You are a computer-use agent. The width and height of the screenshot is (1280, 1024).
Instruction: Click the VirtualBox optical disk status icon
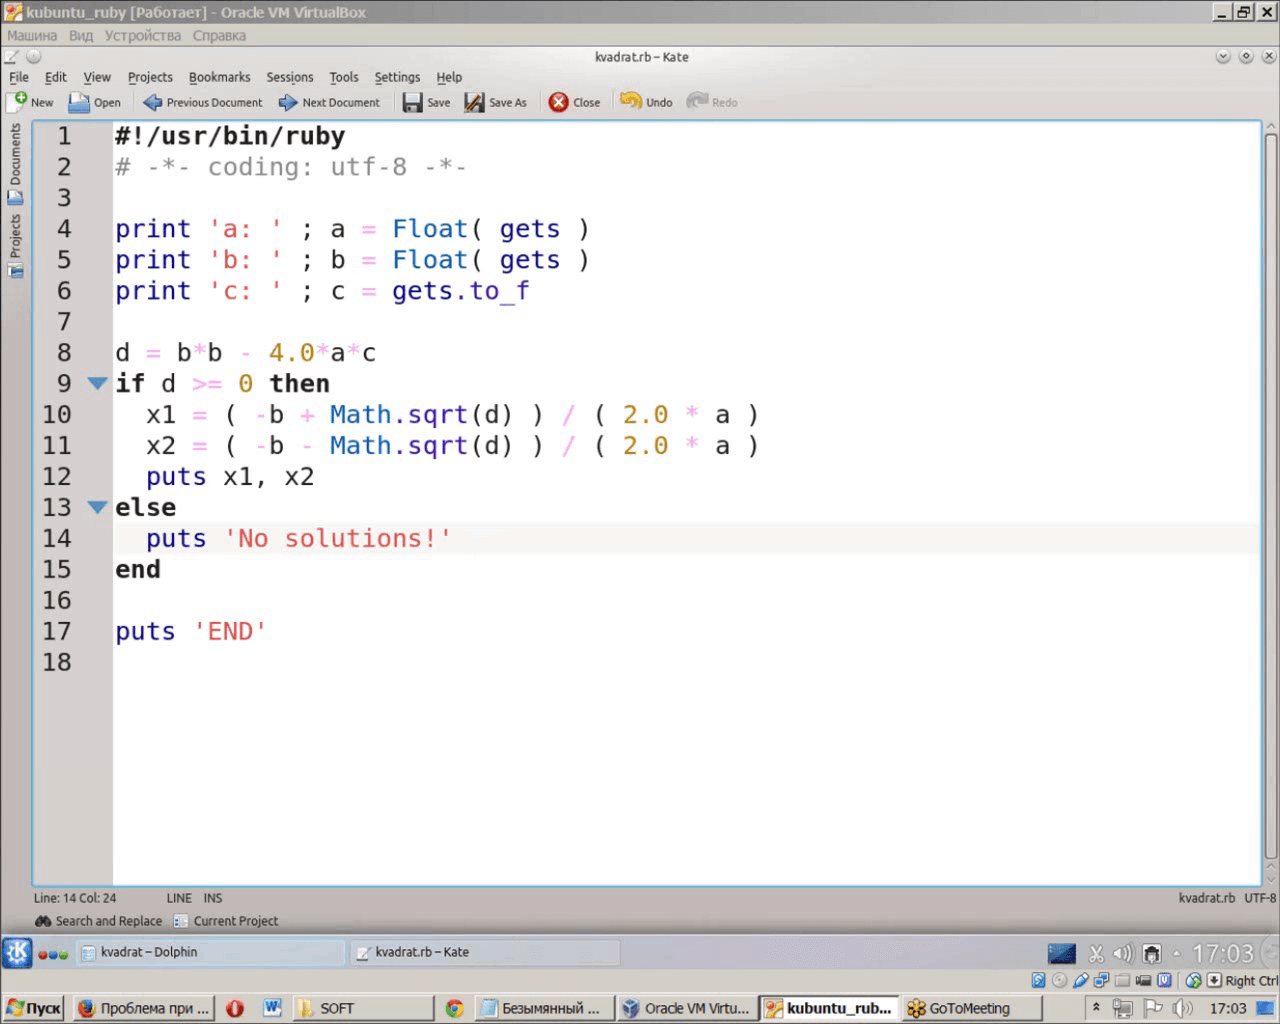click(1059, 980)
